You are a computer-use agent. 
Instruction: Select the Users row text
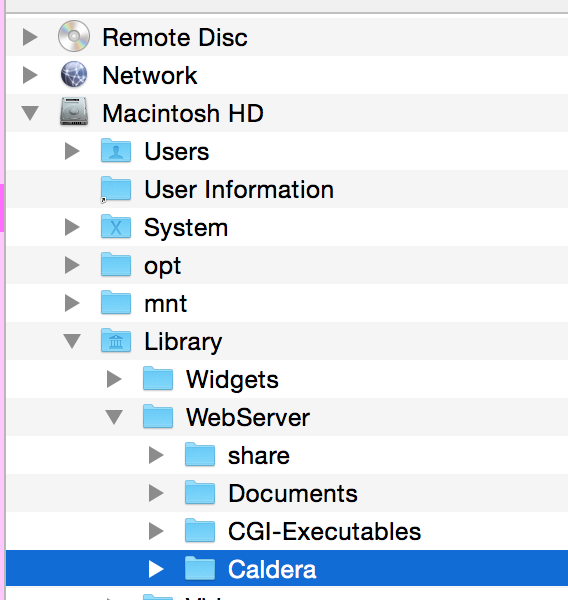[x=176, y=151]
